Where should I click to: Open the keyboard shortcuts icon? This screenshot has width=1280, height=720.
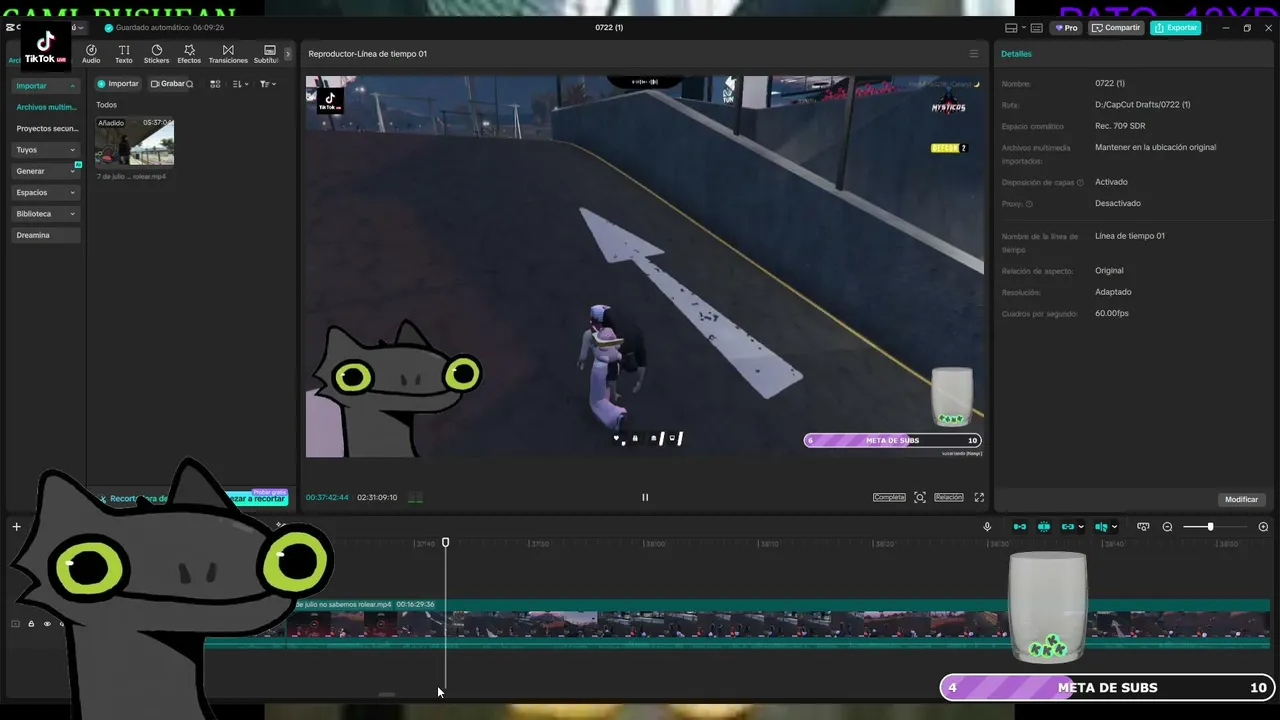pos(1037,28)
